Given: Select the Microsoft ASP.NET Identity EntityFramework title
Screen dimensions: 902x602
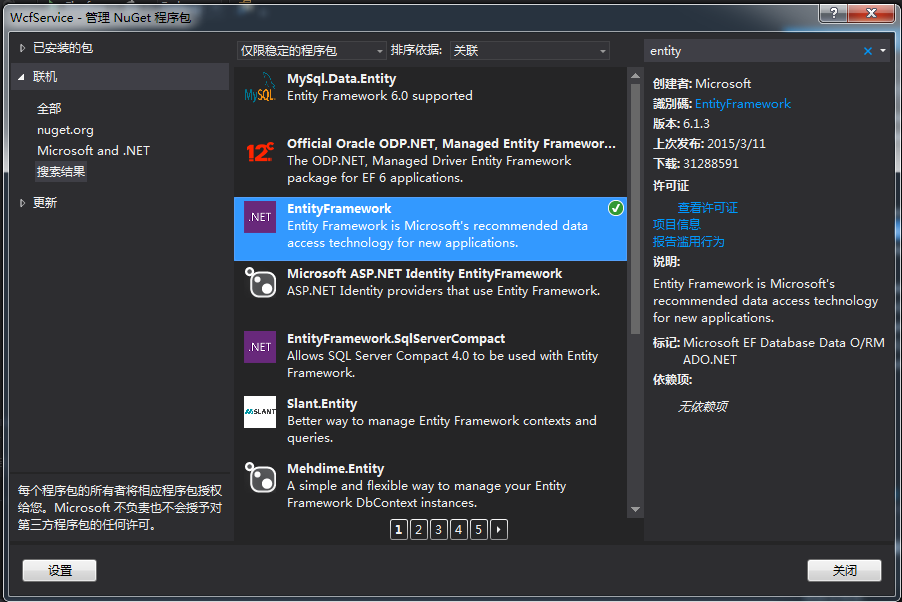Looking at the screenshot, I should click(425, 274).
